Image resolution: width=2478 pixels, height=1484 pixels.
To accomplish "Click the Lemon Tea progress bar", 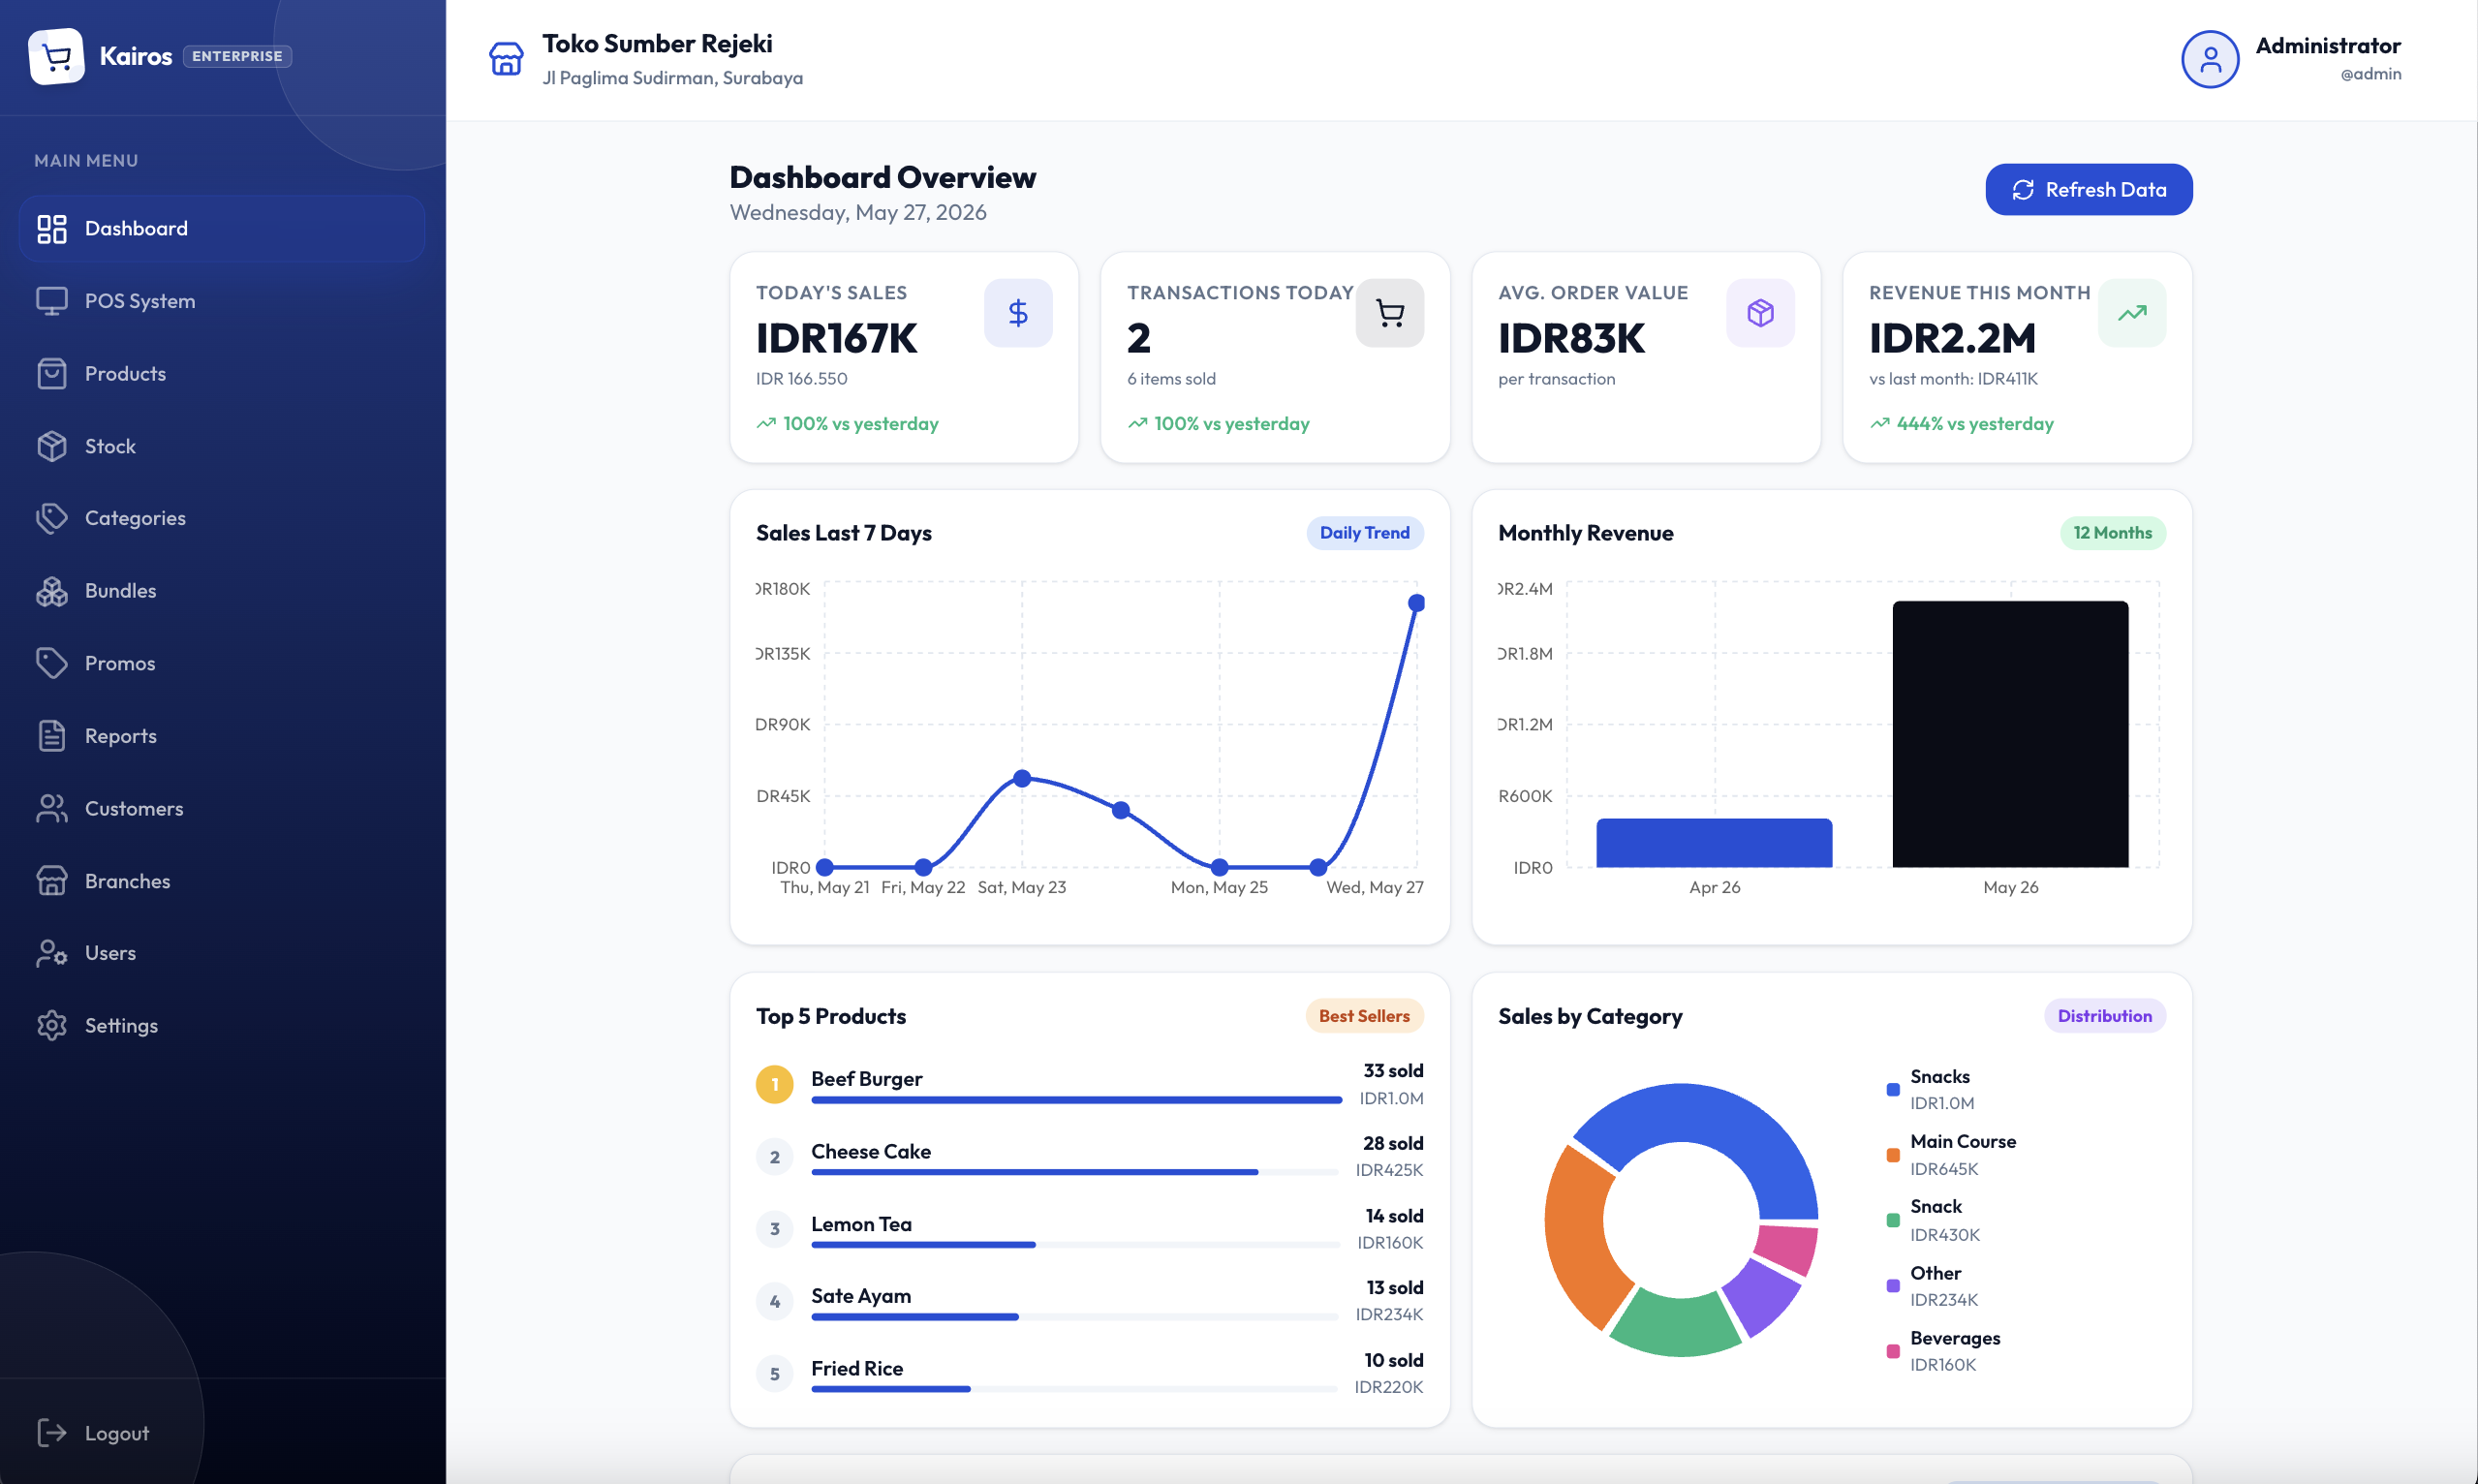I will pos(1076,1245).
